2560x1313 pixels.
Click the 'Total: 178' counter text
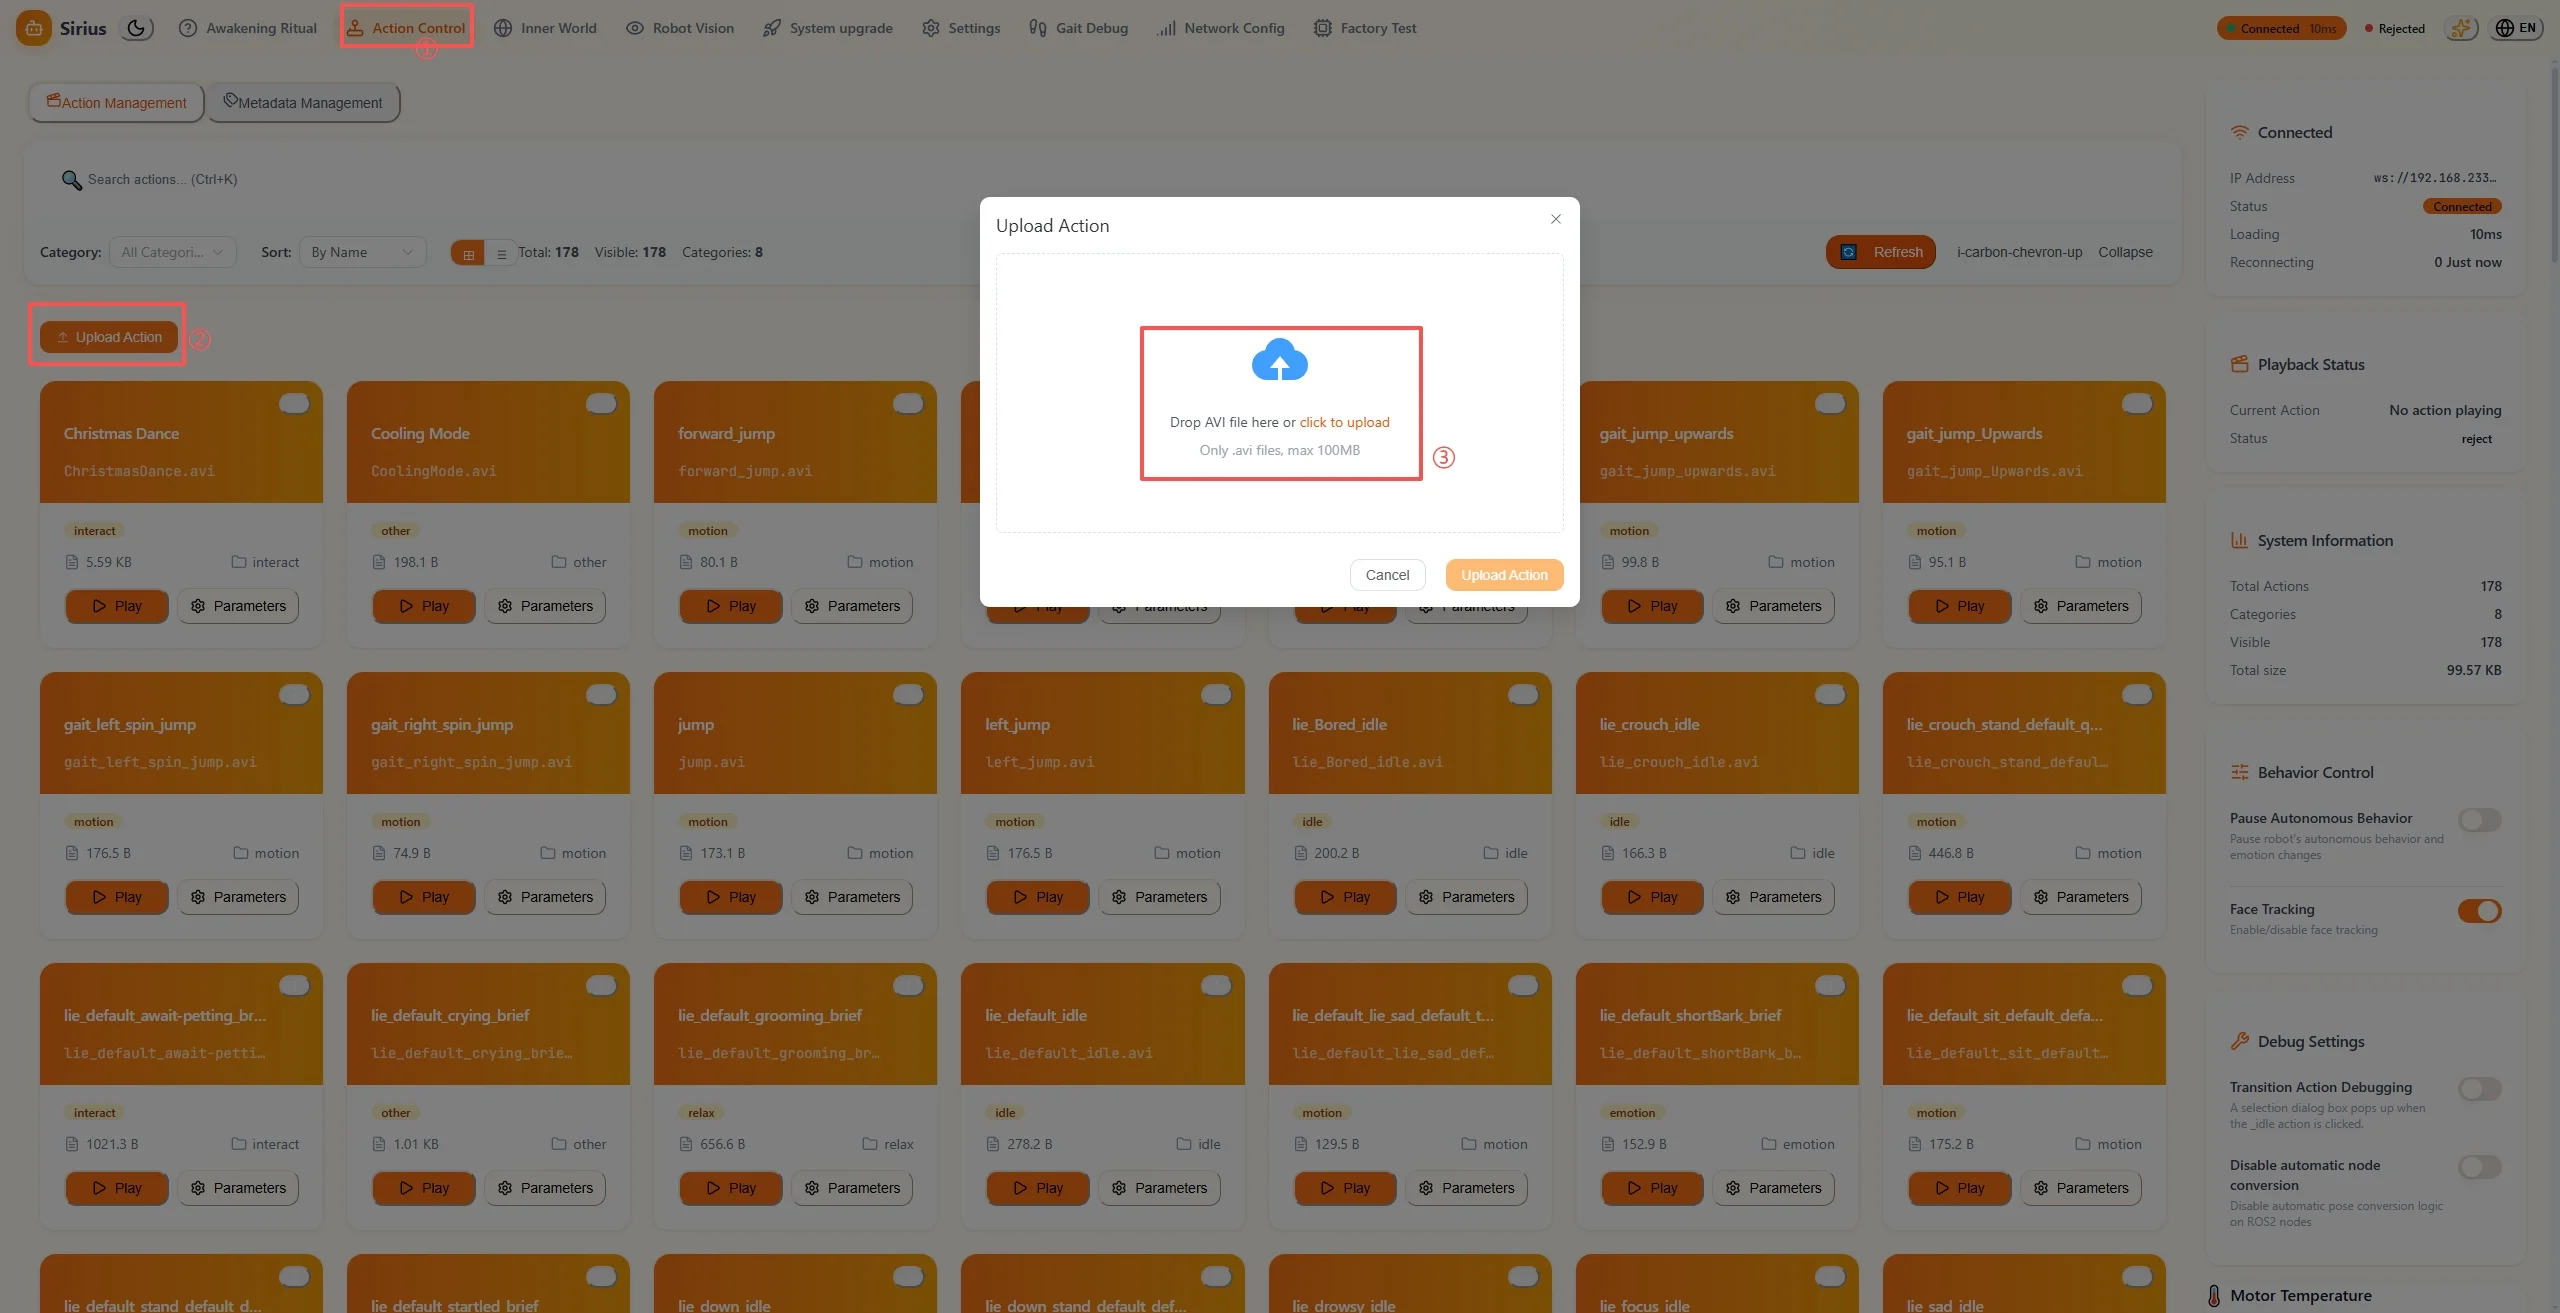pyautogui.click(x=548, y=252)
